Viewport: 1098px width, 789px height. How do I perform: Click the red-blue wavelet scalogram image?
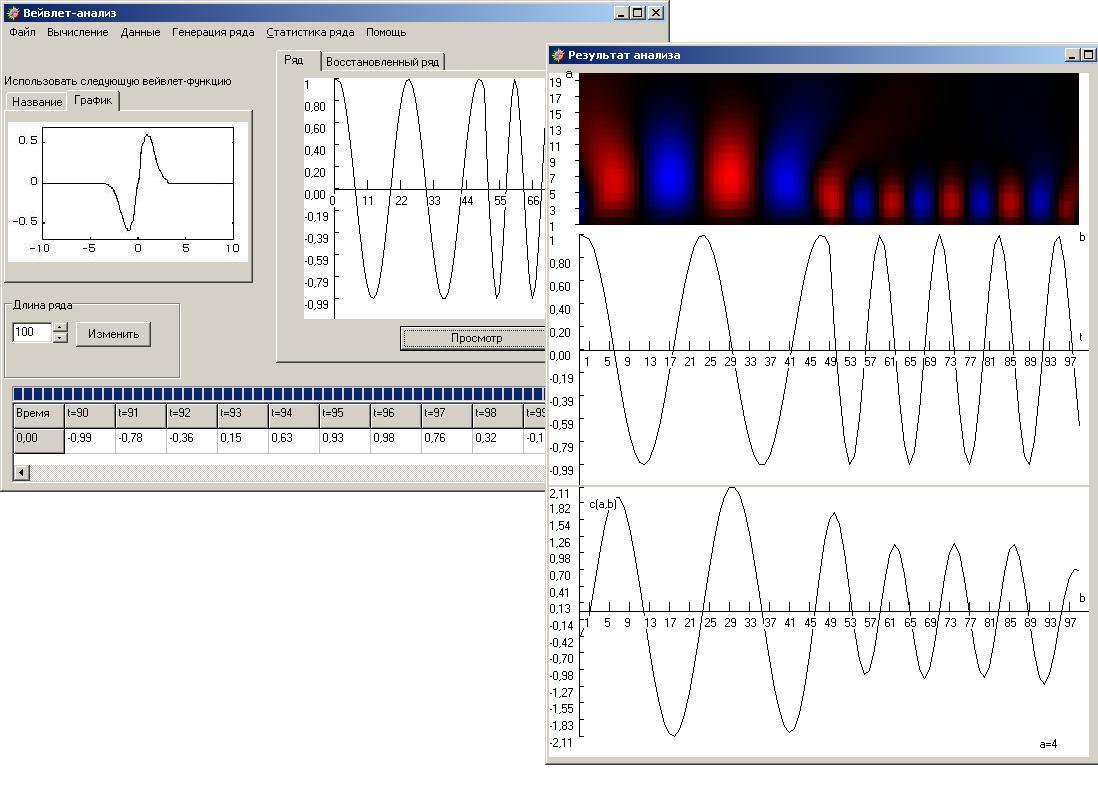pyautogui.click(x=829, y=149)
